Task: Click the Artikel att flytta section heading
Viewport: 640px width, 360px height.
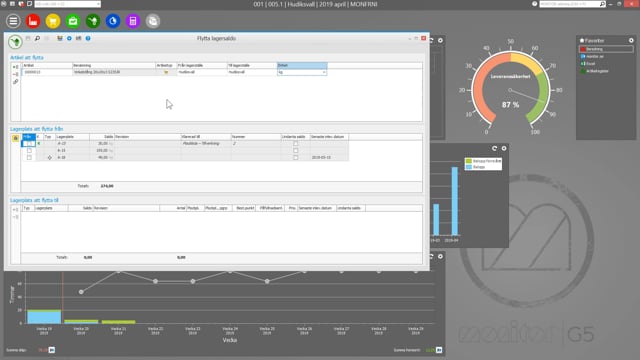Action: click(27, 58)
